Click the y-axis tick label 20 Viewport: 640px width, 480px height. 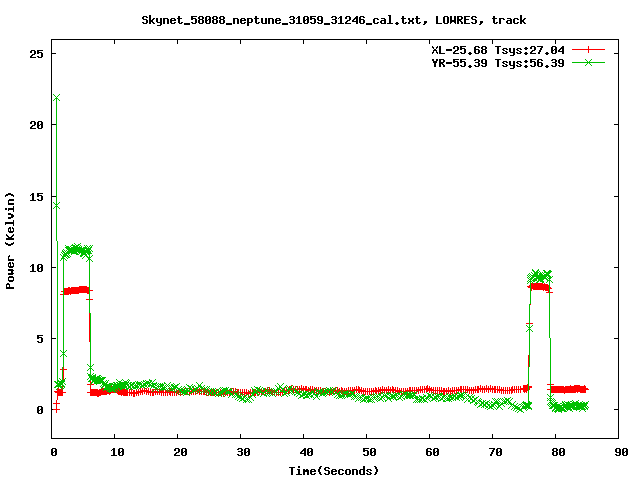(x=36, y=125)
